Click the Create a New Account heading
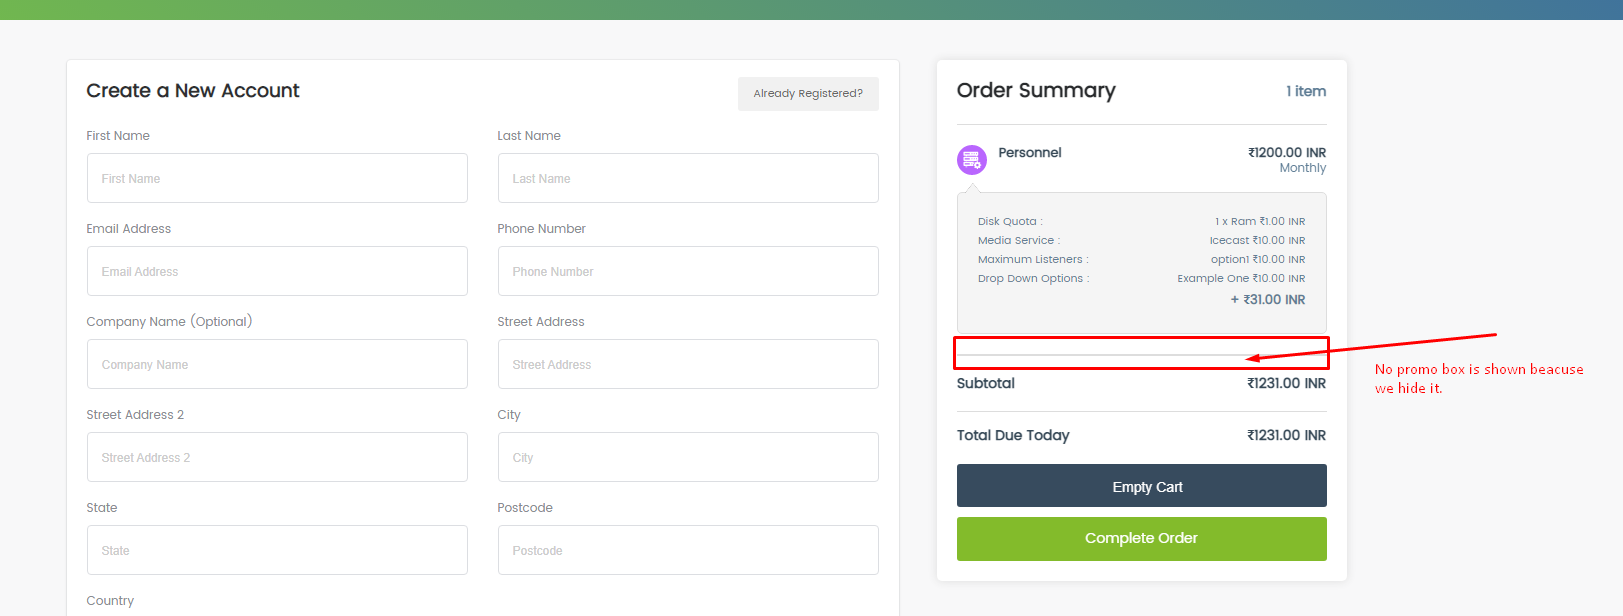This screenshot has height=616, width=1623. coord(193,91)
